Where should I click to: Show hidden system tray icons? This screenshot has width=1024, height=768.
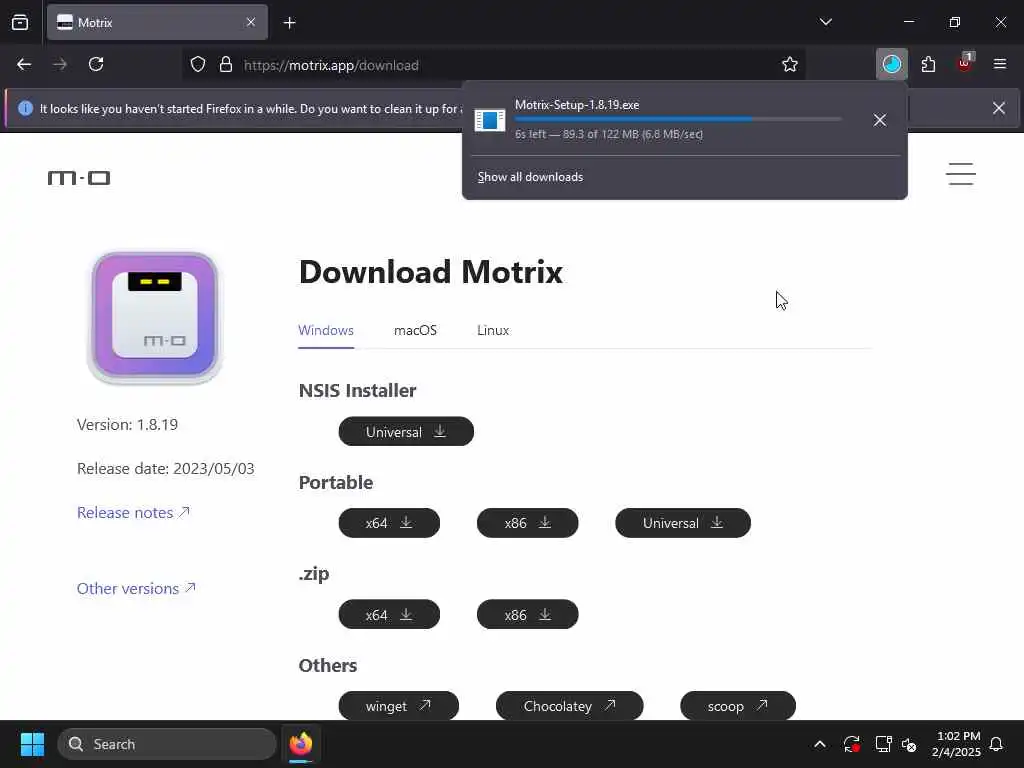click(820, 744)
